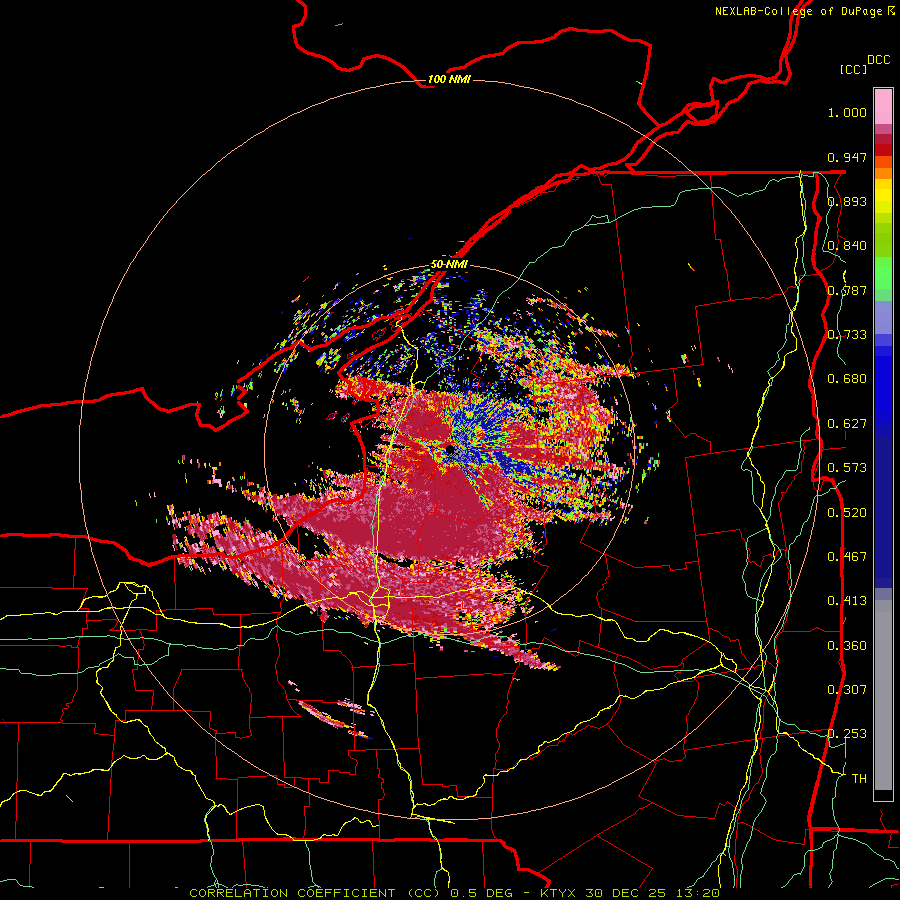This screenshot has width=900, height=900.
Task: Click the 0.520 legend value
Action: click(847, 513)
